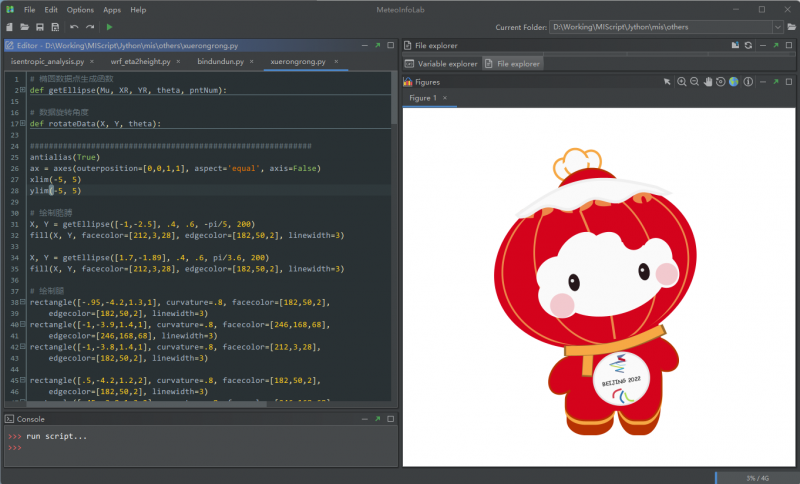Open the Current Folder dropdown

(777, 27)
